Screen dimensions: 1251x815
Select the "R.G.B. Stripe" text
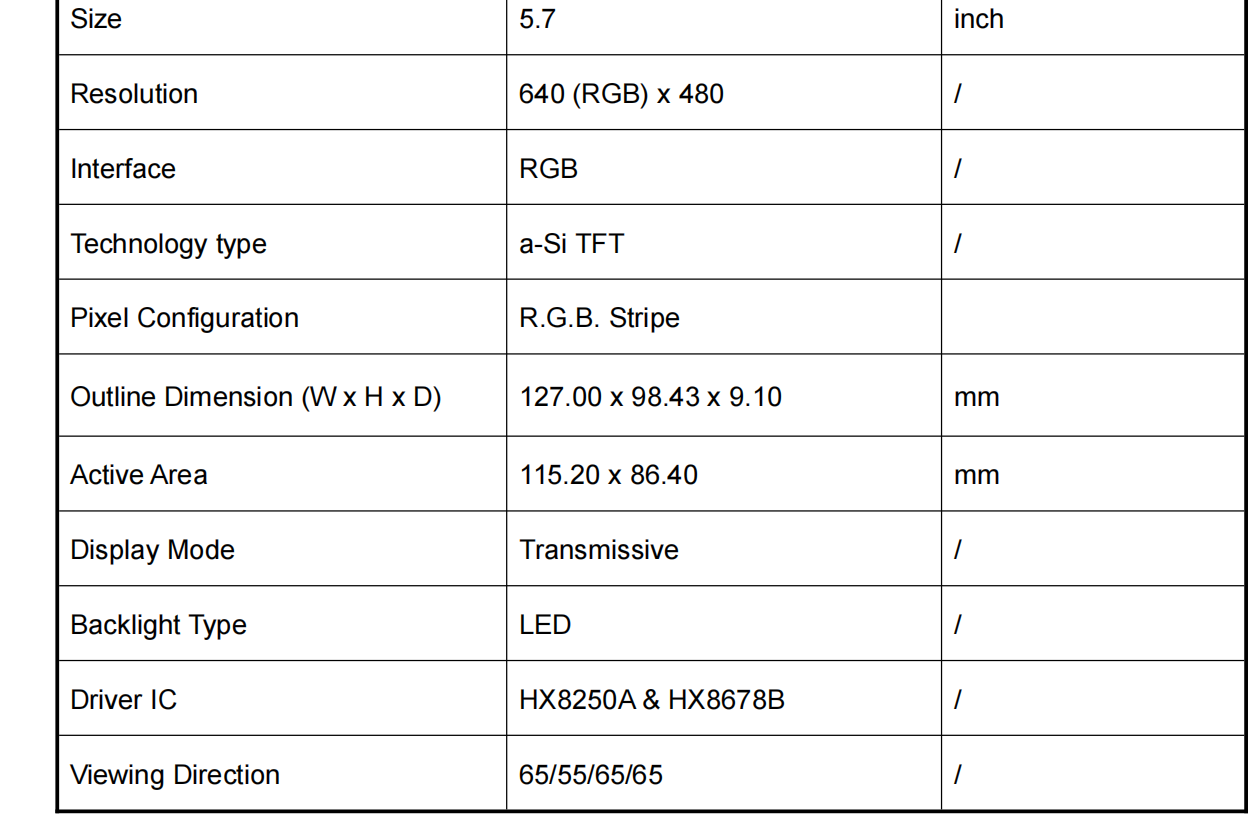pyautogui.click(x=600, y=318)
